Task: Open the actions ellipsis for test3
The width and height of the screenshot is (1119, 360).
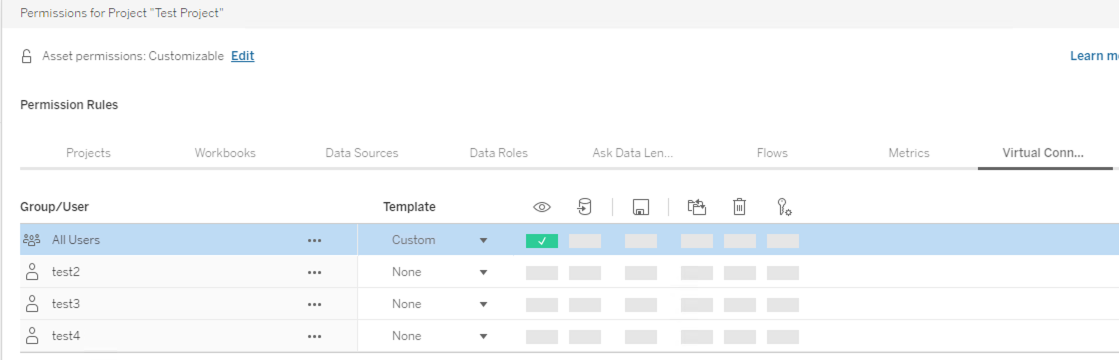Action: [x=314, y=304]
